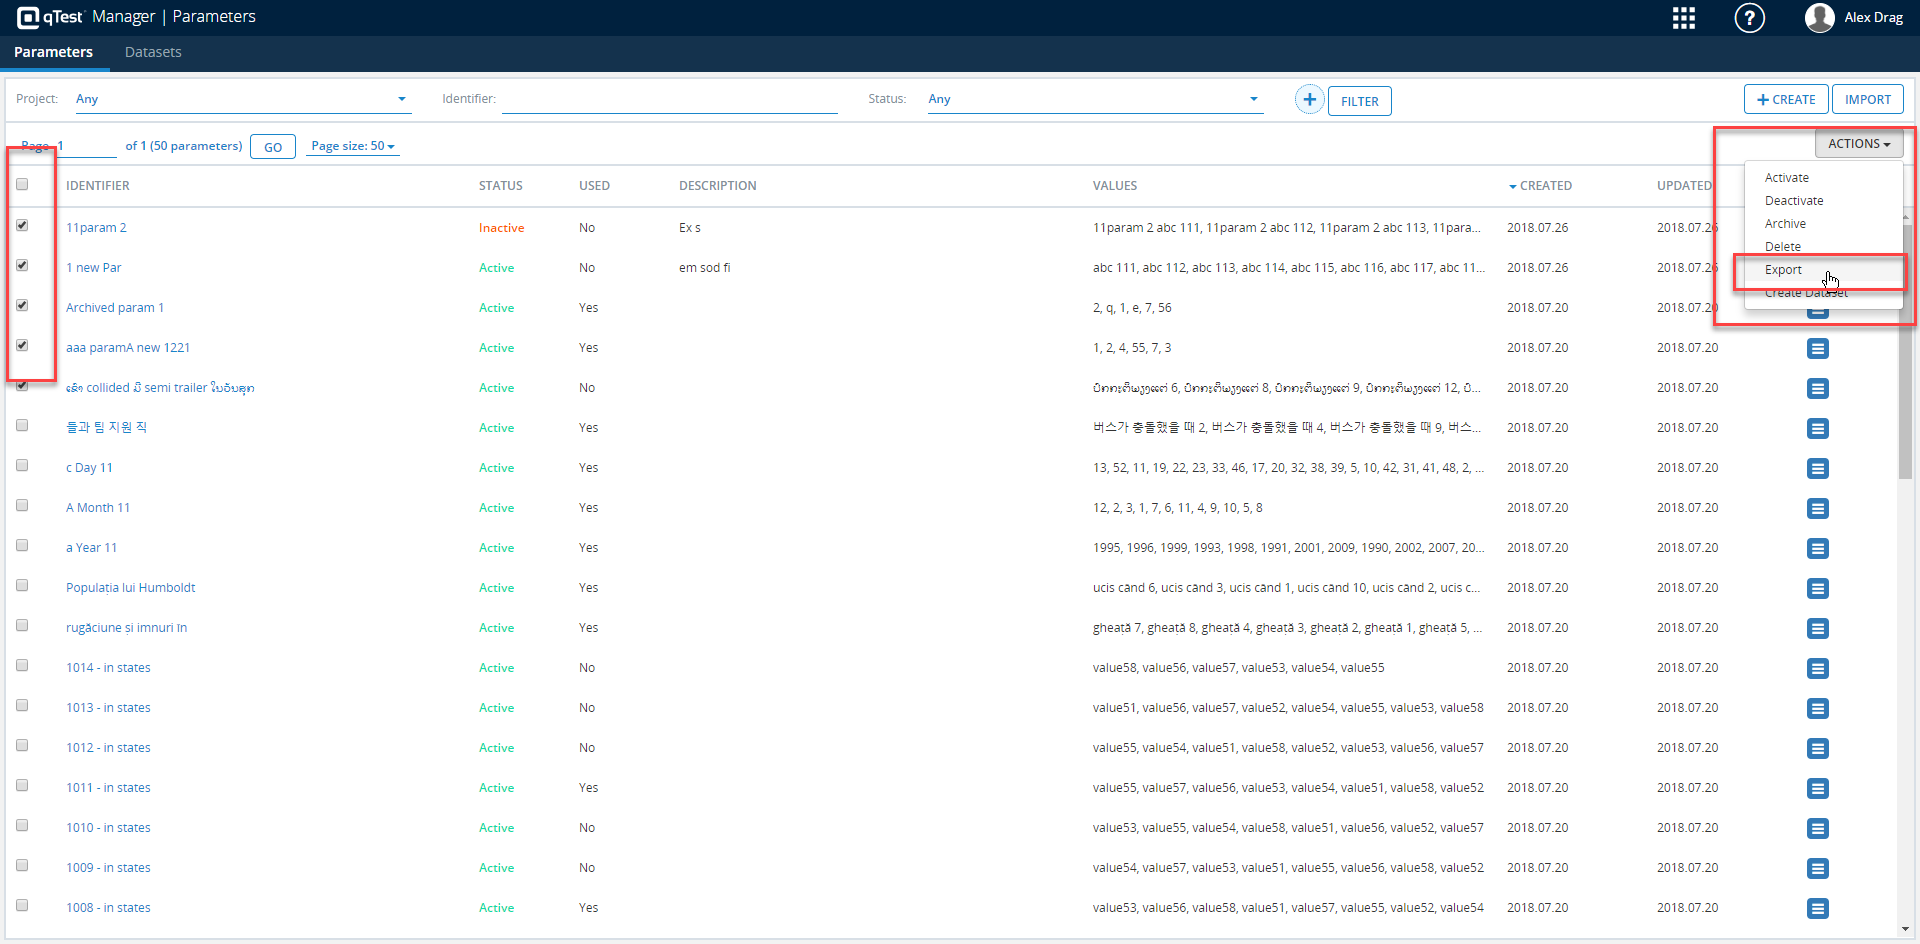The height and width of the screenshot is (944, 1920).
Task: Toggle the select-all header checkbox
Action: 22,185
